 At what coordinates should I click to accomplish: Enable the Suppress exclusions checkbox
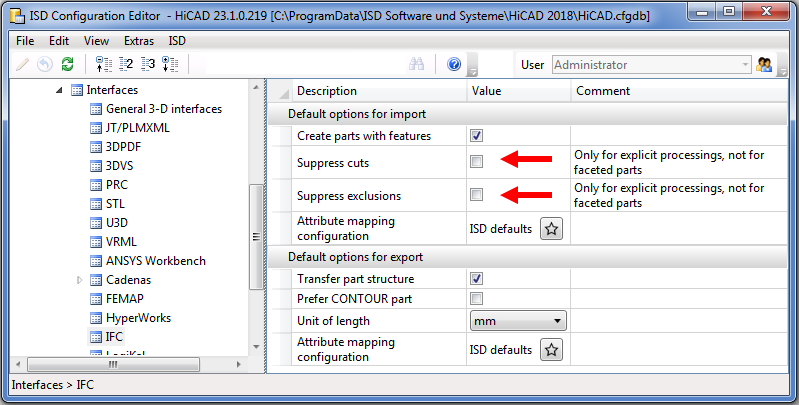click(x=477, y=194)
